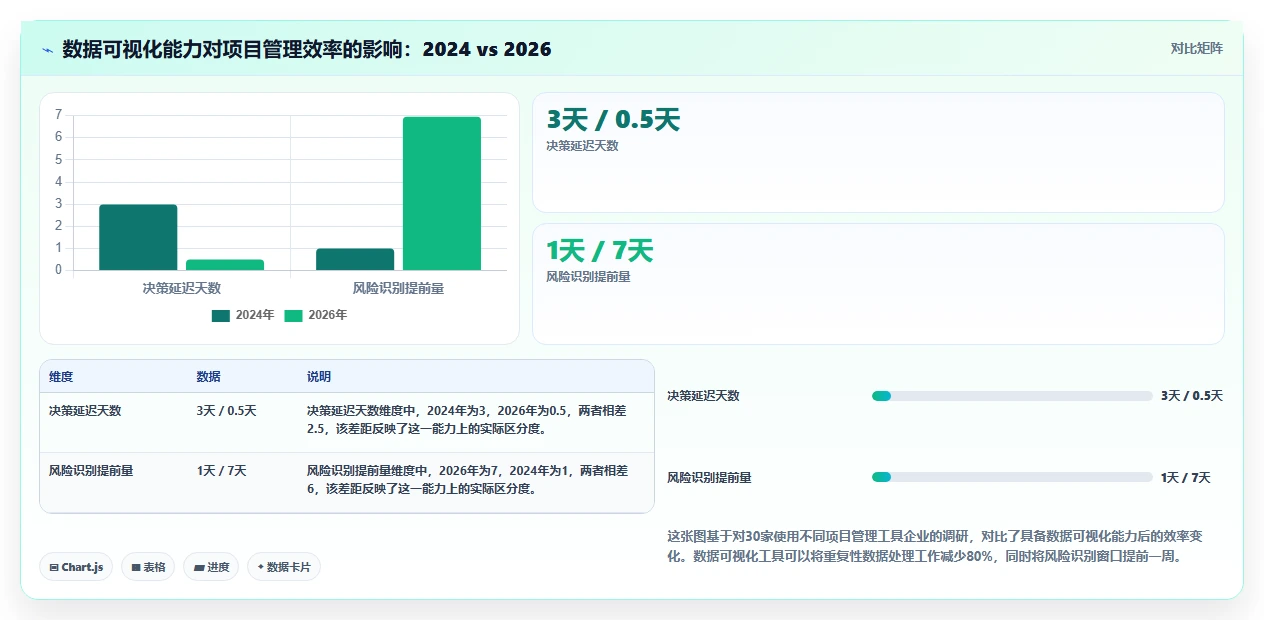
Task: Select the 1天 / 7天 data card value
Action: (599, 251)
